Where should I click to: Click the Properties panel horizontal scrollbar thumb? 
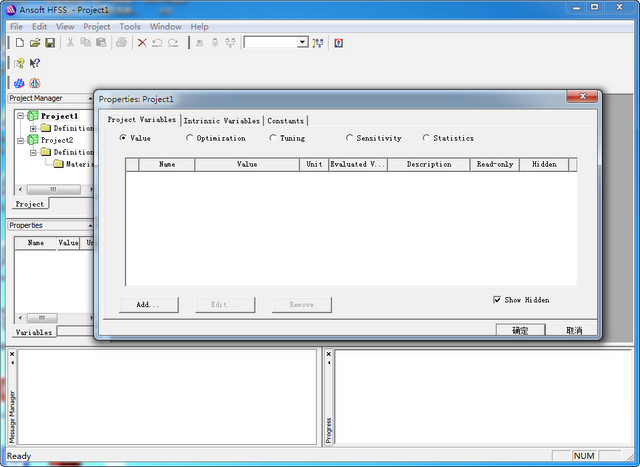pyautogui.click(x=42, y=318)
